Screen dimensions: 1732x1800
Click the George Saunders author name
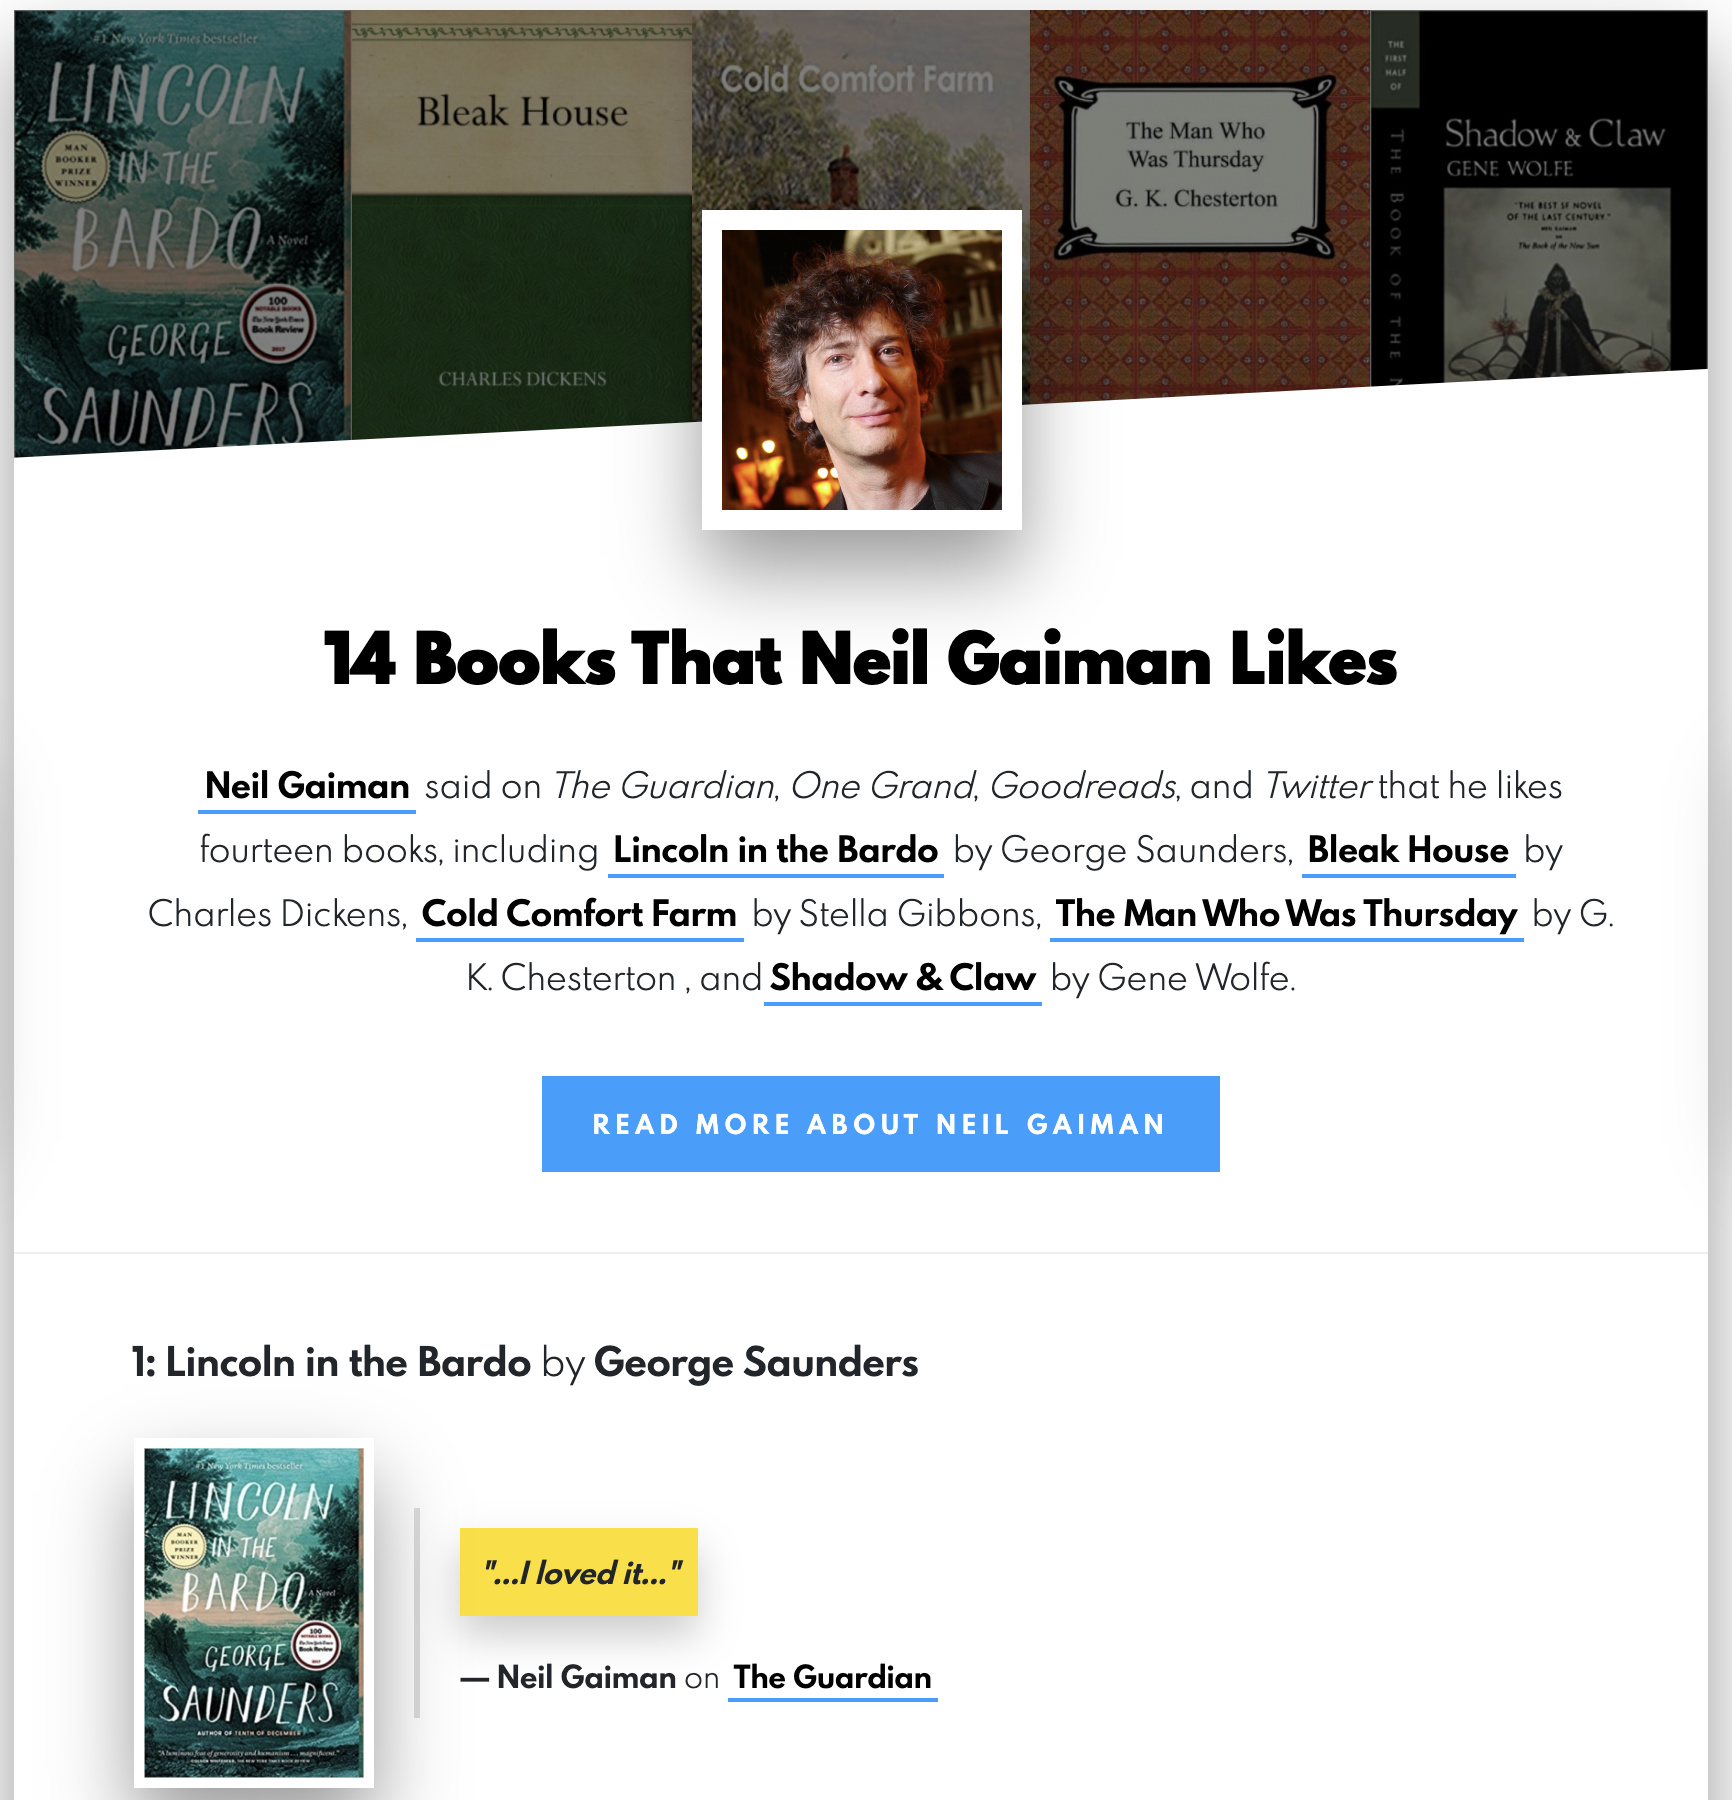755,1362
